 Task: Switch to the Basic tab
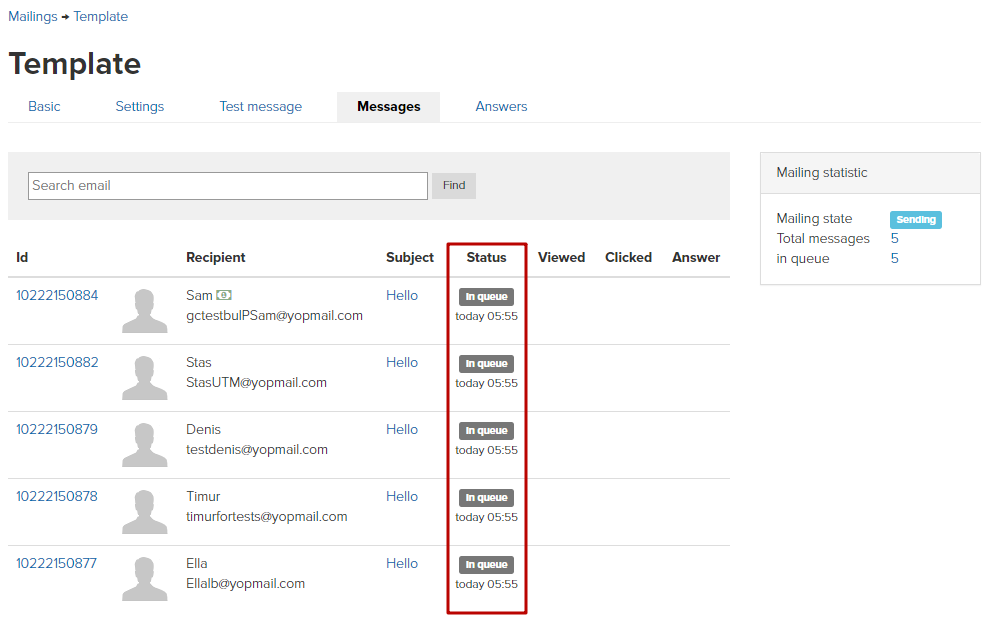click(x=44, y=106)
